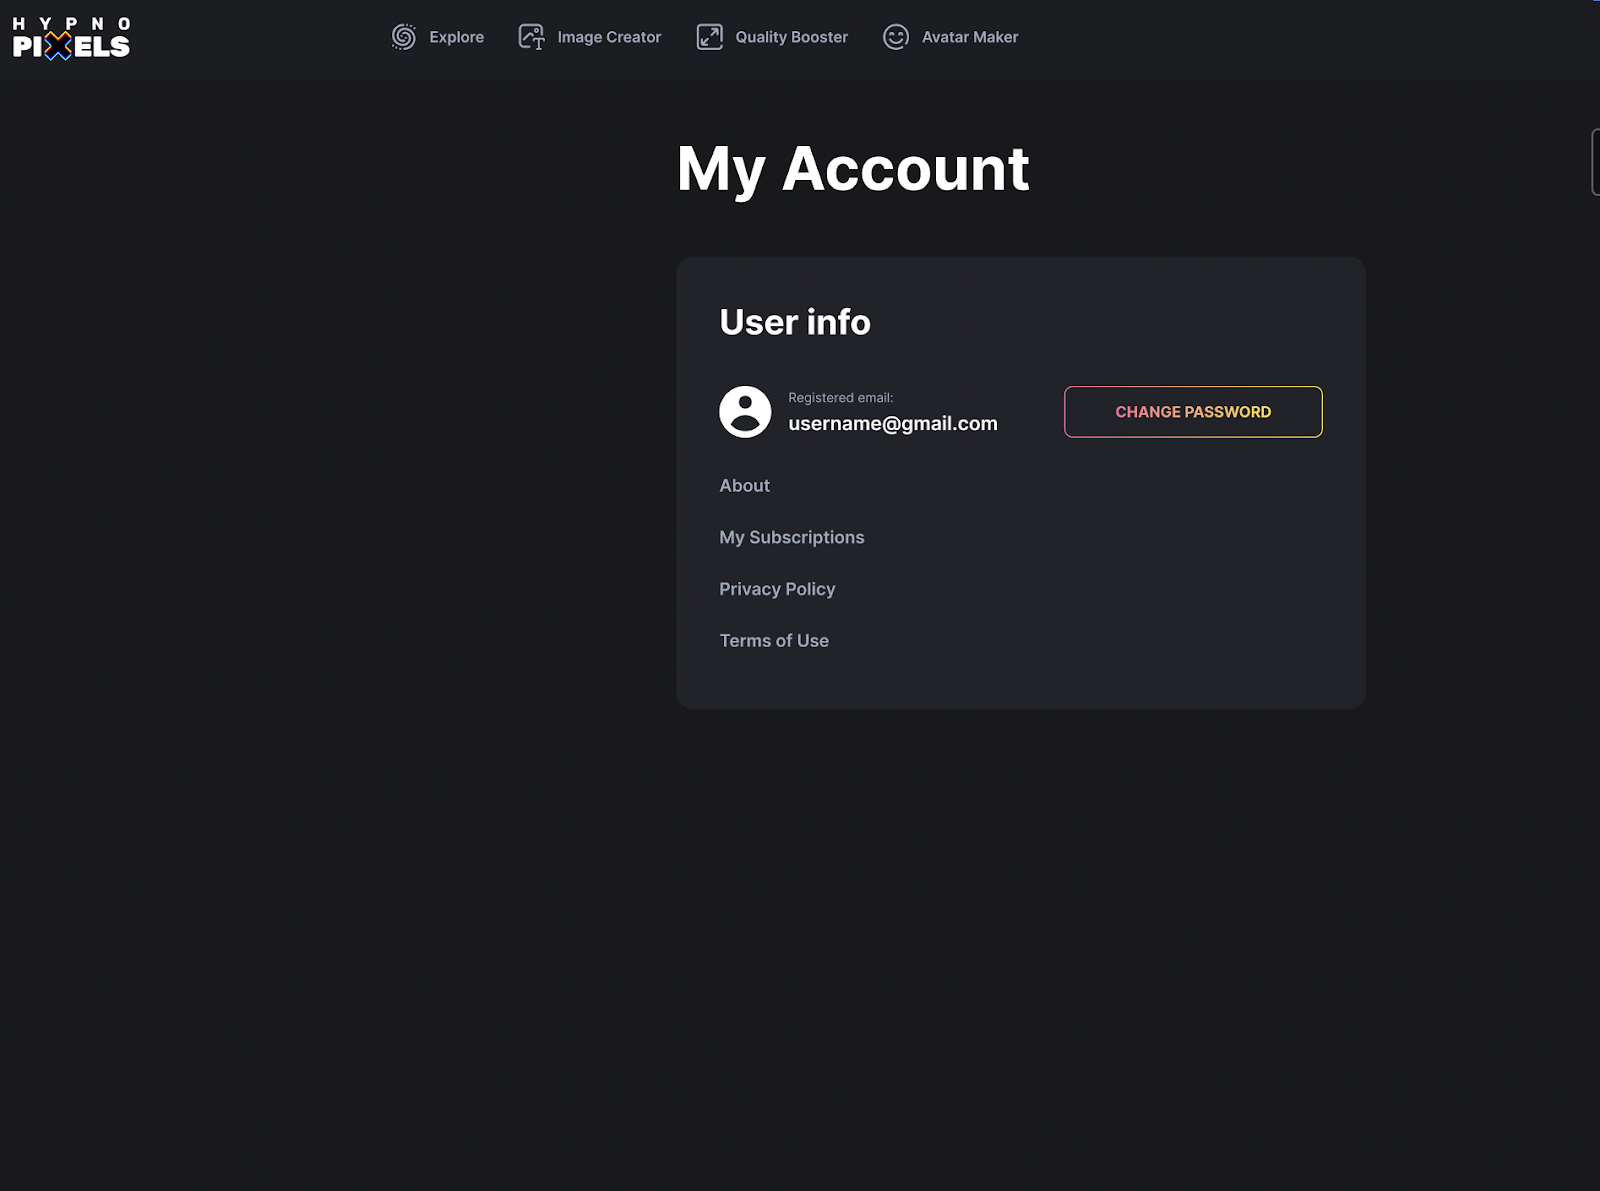
Task: Click the Explore spiral icon
Action: click(404, 37)
